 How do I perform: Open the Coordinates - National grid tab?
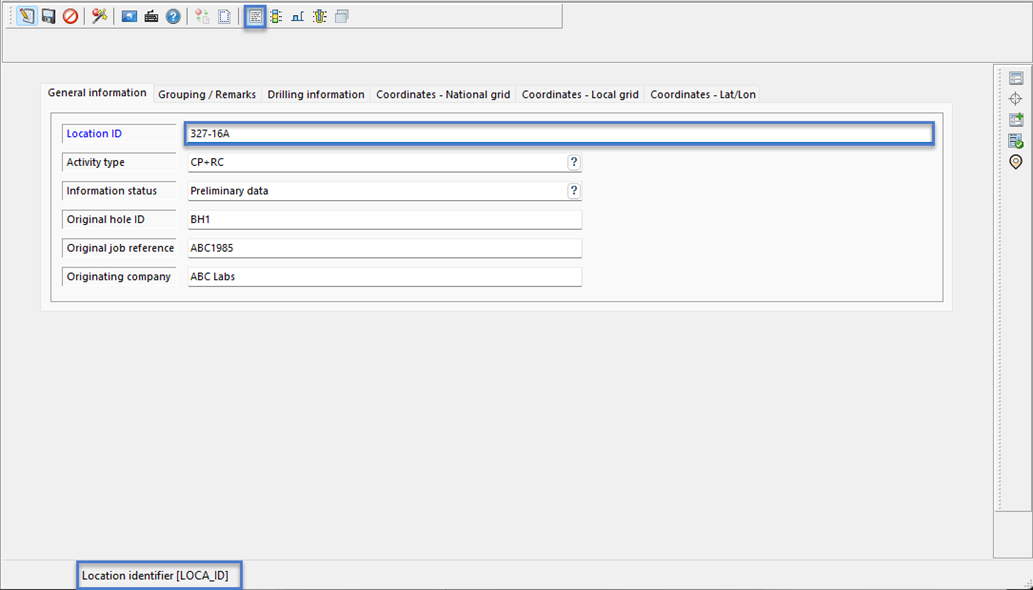(443, 95)
